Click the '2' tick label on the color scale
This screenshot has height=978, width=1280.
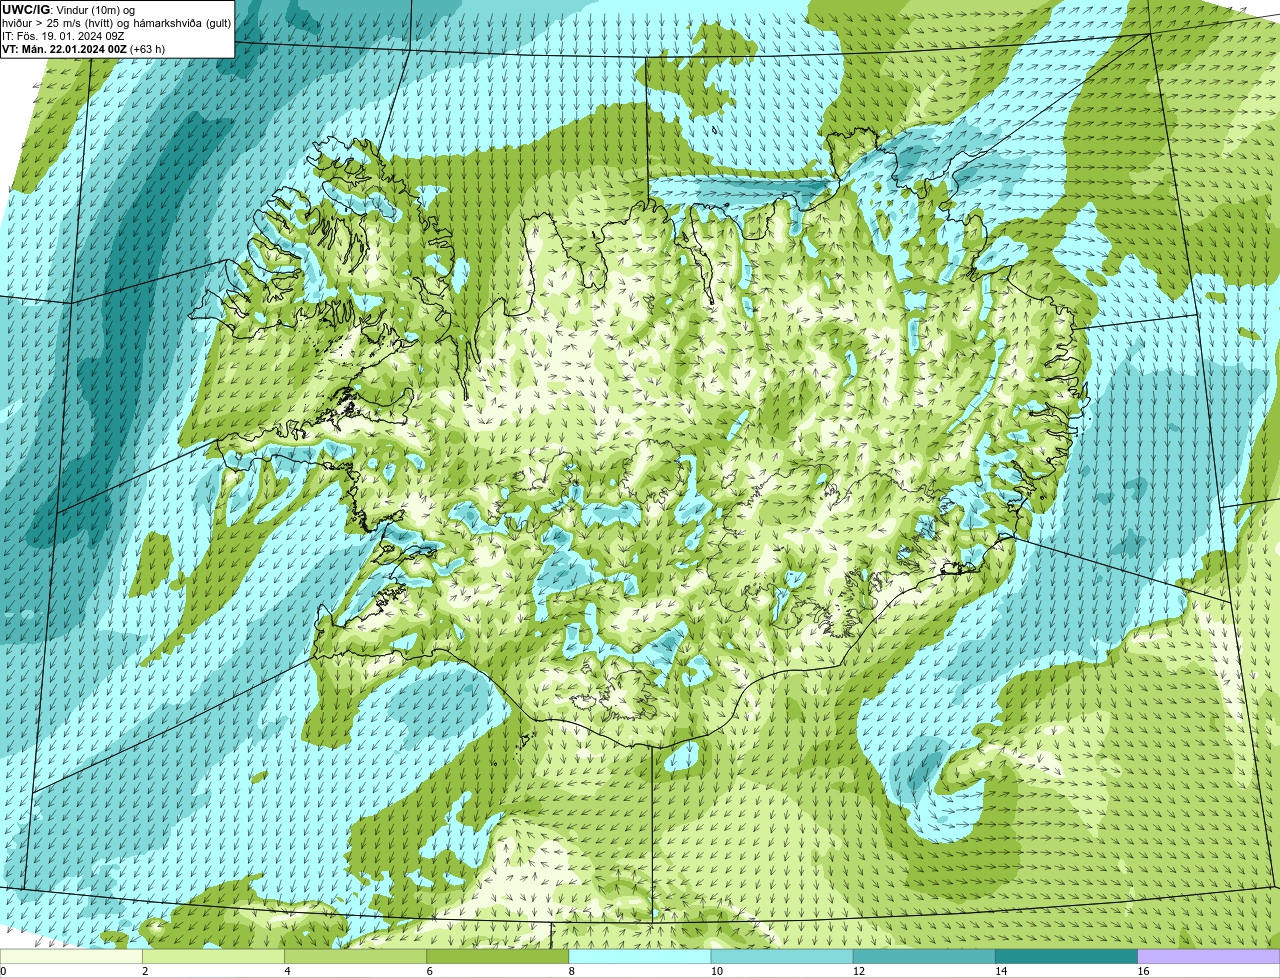click(145, 971)
